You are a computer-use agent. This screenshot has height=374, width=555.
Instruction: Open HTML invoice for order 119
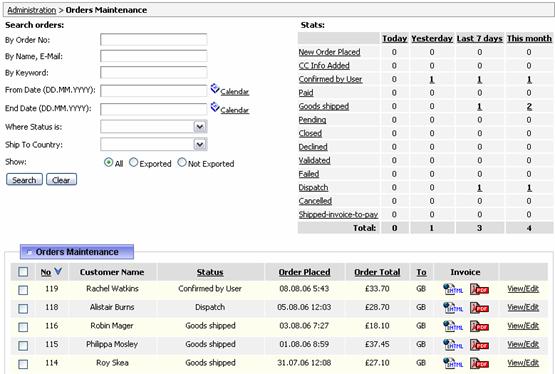pyautogui.click(x=453, y=289)
